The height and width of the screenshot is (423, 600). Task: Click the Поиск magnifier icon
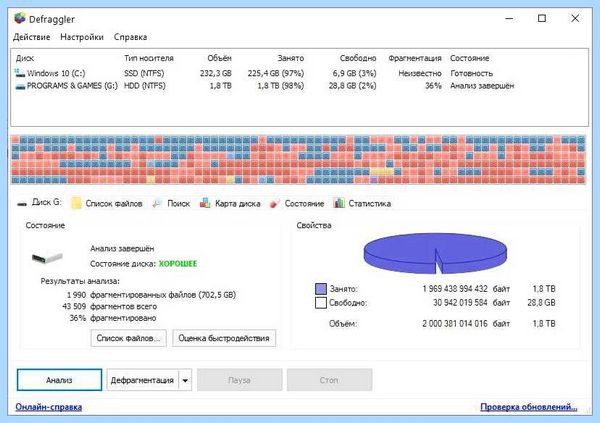[x=157, y=203]
